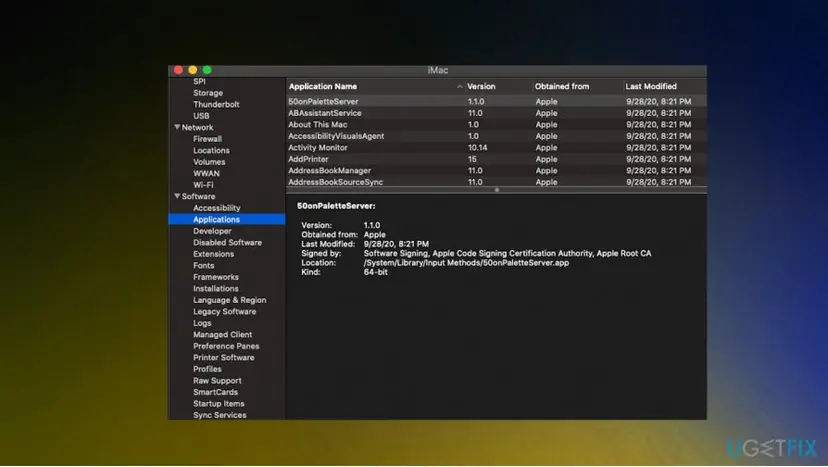Viewport: 828px width, 467px height.
Task: Select the AddressBookManager row
Action: coord(496,171)
